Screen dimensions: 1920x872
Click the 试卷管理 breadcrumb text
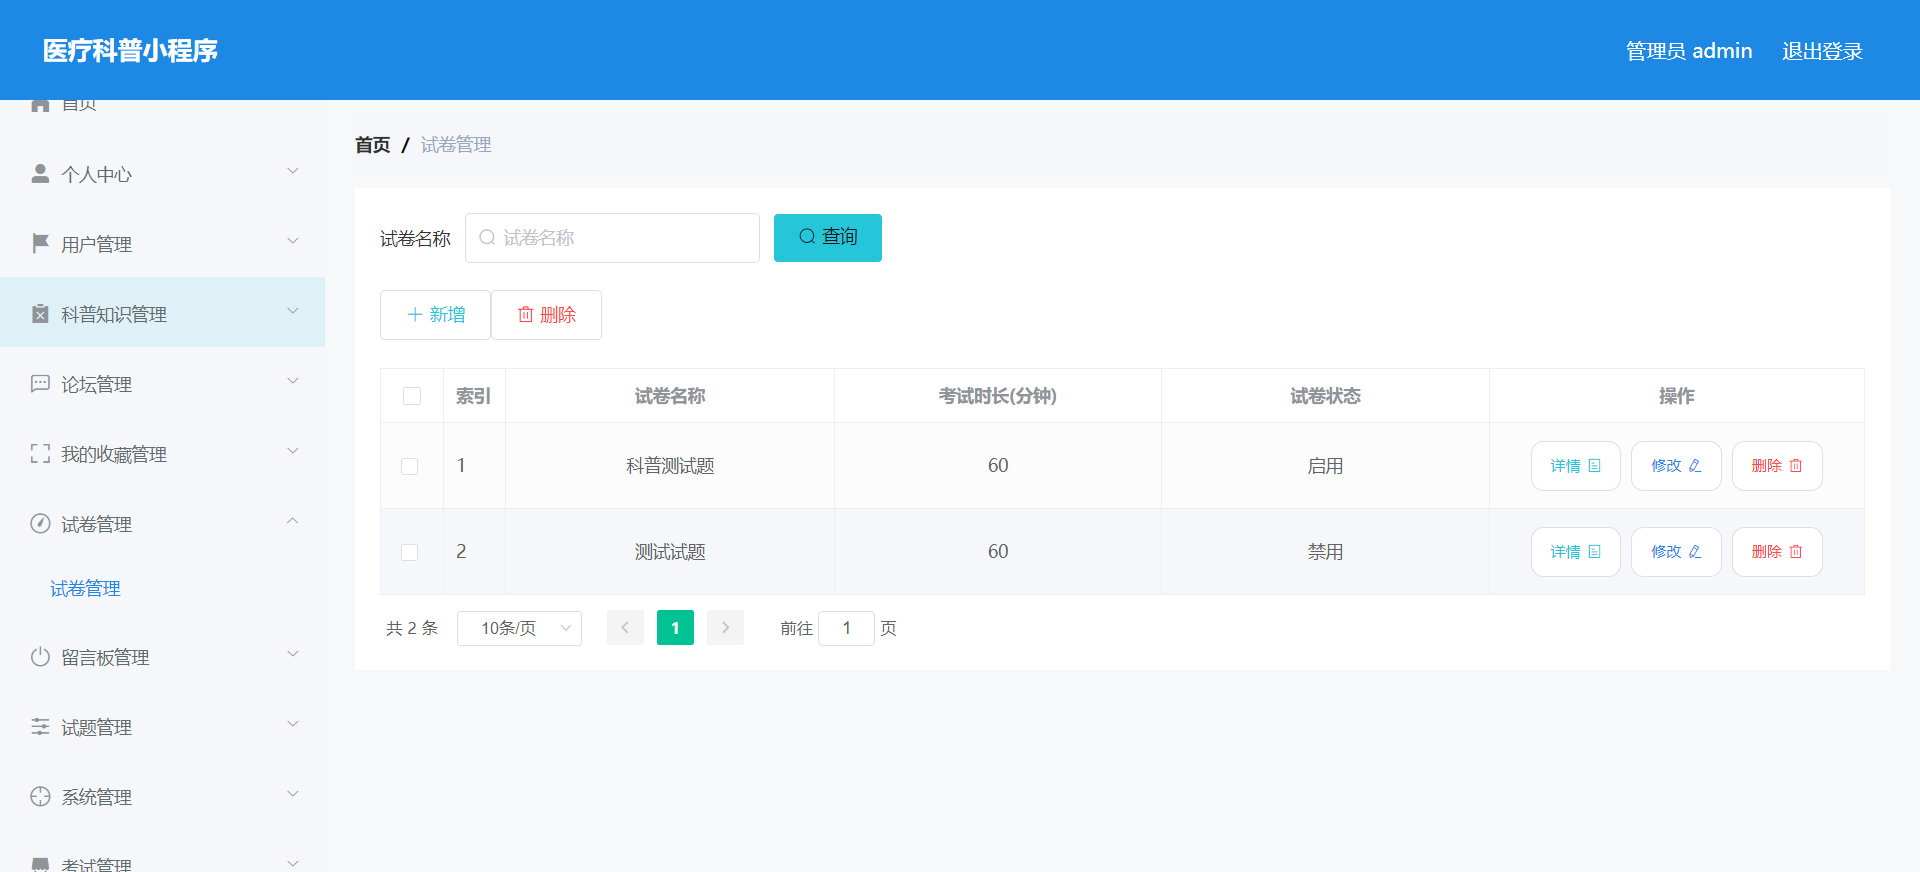point(456,145)
